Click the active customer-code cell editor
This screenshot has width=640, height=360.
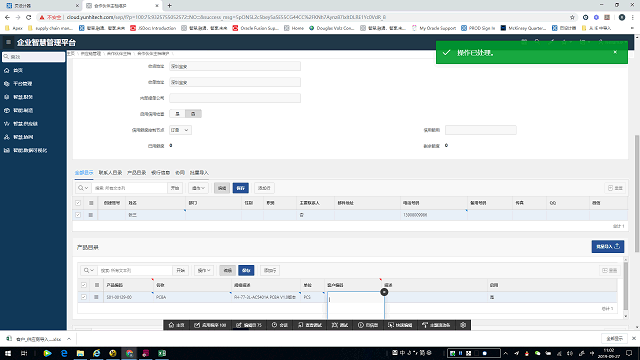click(356, 305)
